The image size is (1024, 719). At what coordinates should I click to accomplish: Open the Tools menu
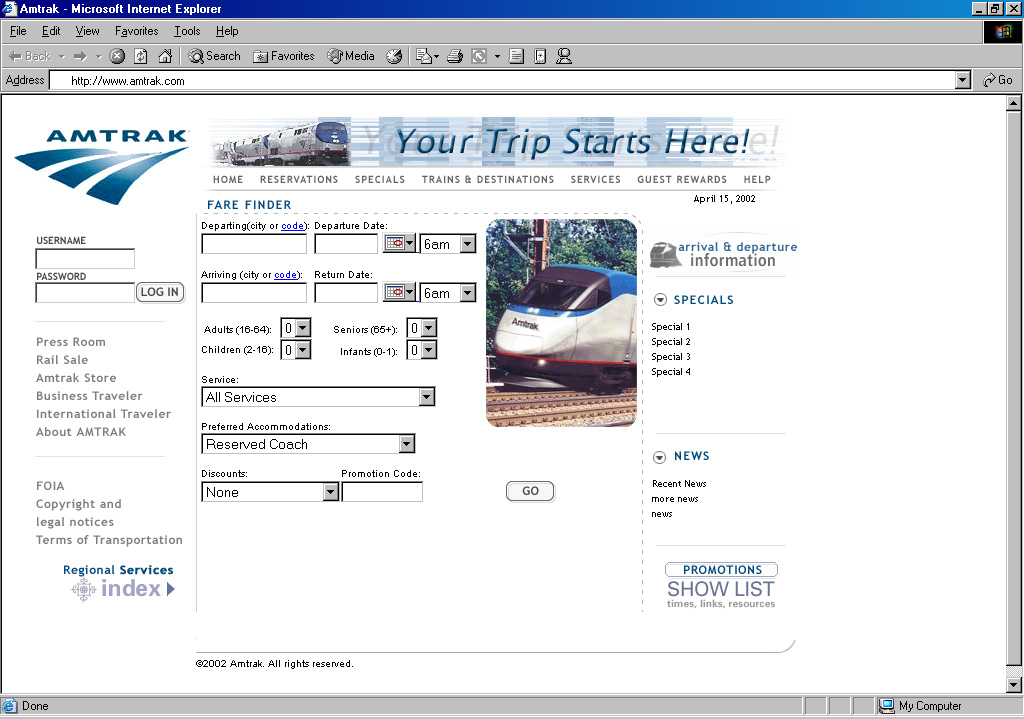tap(187, 31)
